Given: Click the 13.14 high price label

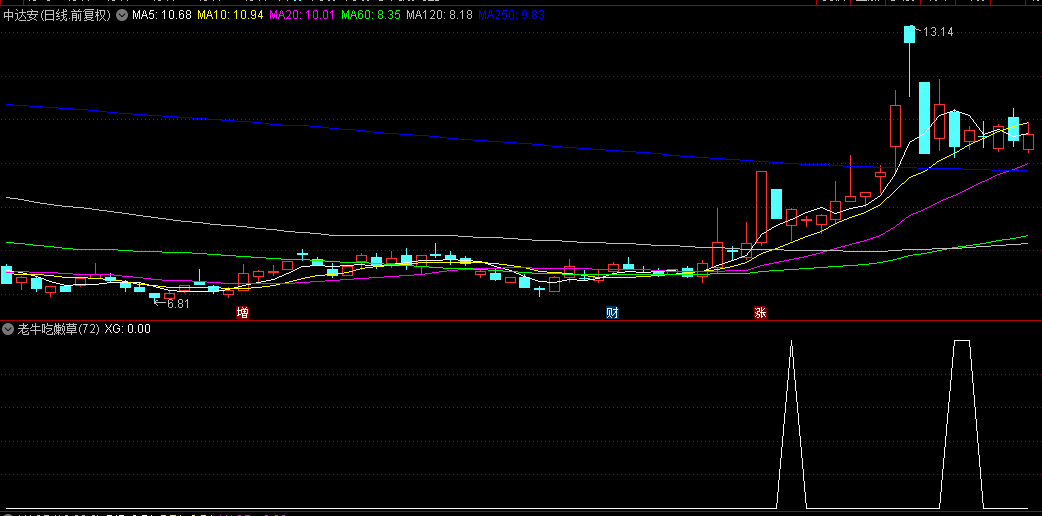Looking at the screenshot, I should coord(938,32).
